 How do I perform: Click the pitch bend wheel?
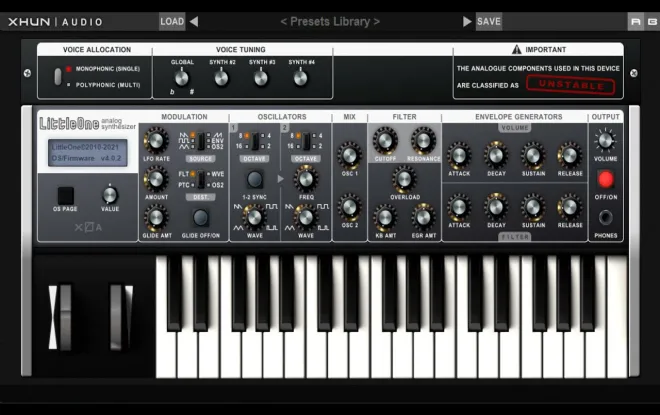coord(66,318)
